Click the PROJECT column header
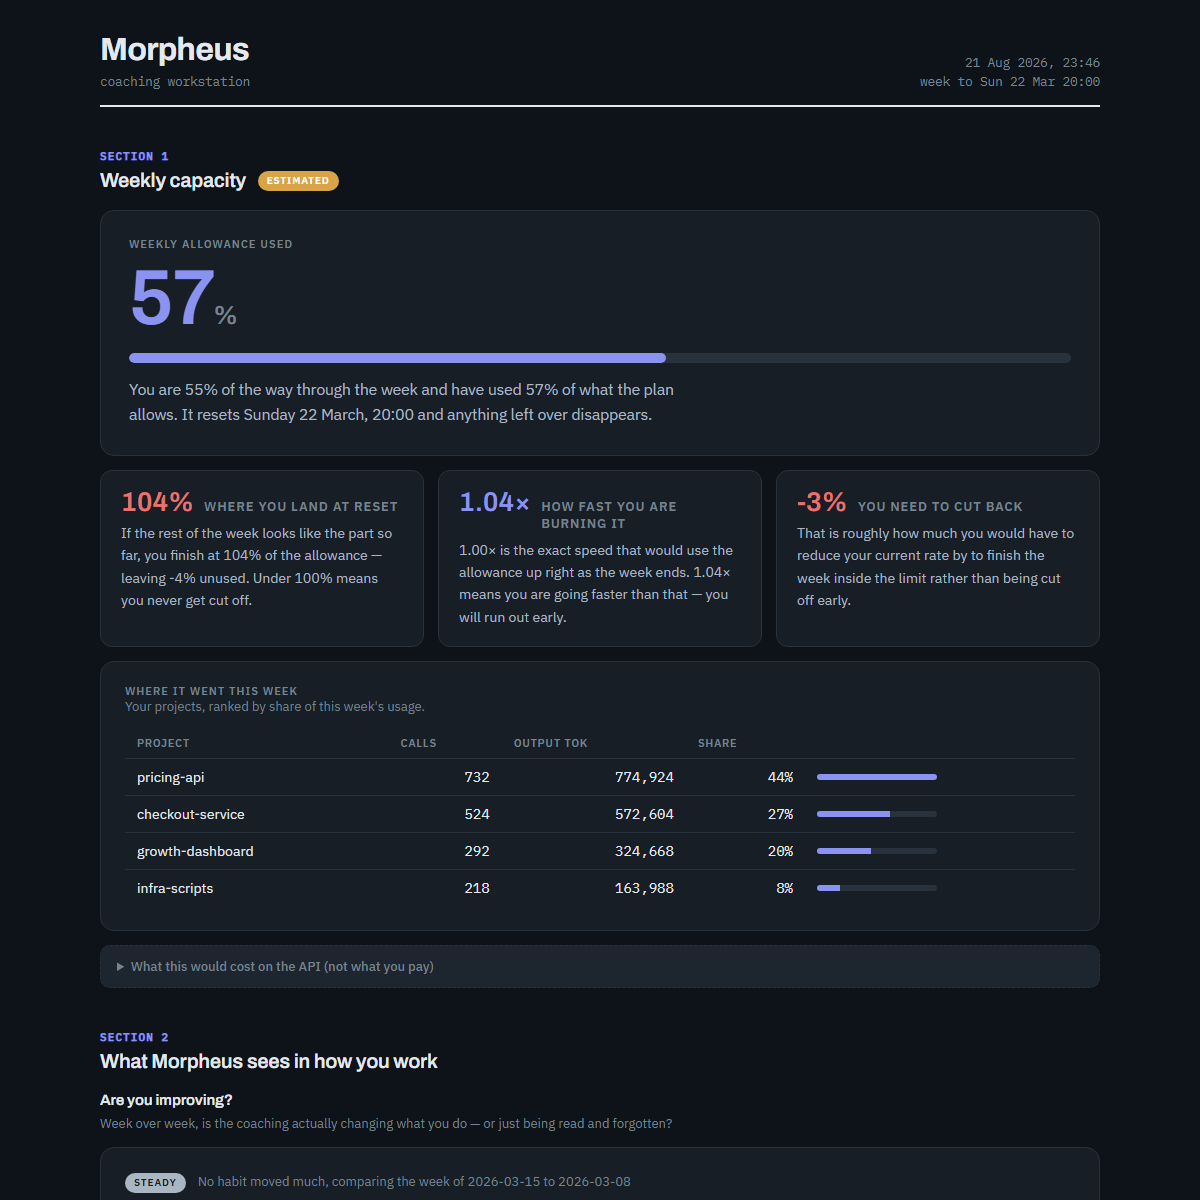 tap(163, 743)
